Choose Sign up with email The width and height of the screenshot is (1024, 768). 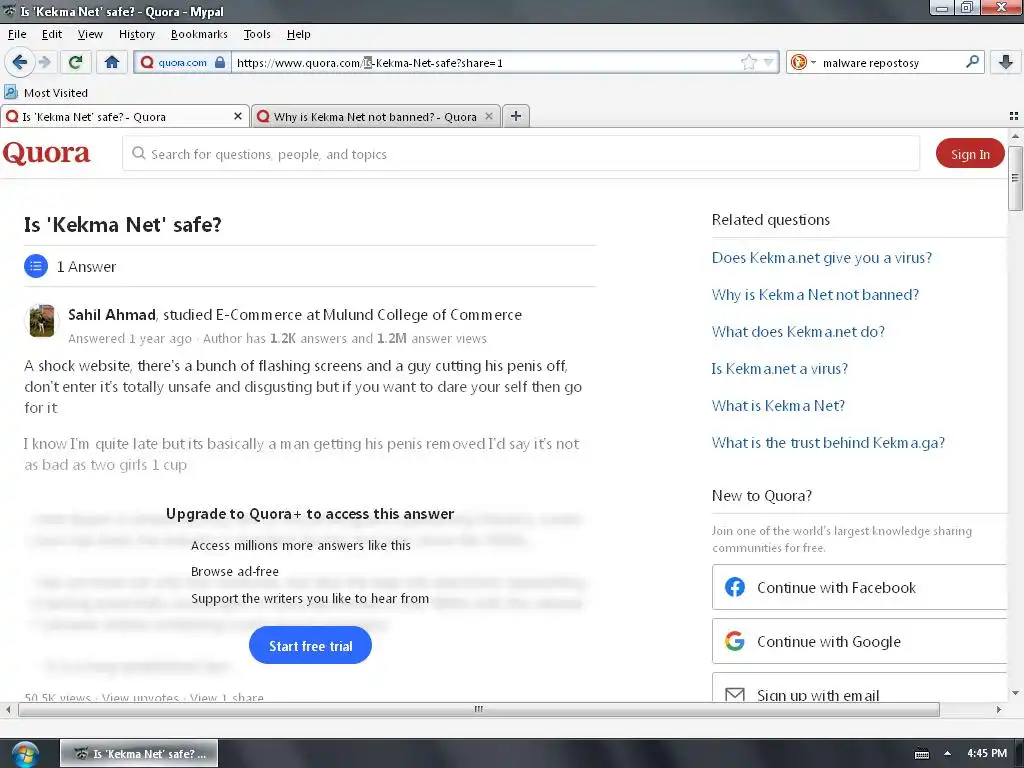tap(860, 688)
